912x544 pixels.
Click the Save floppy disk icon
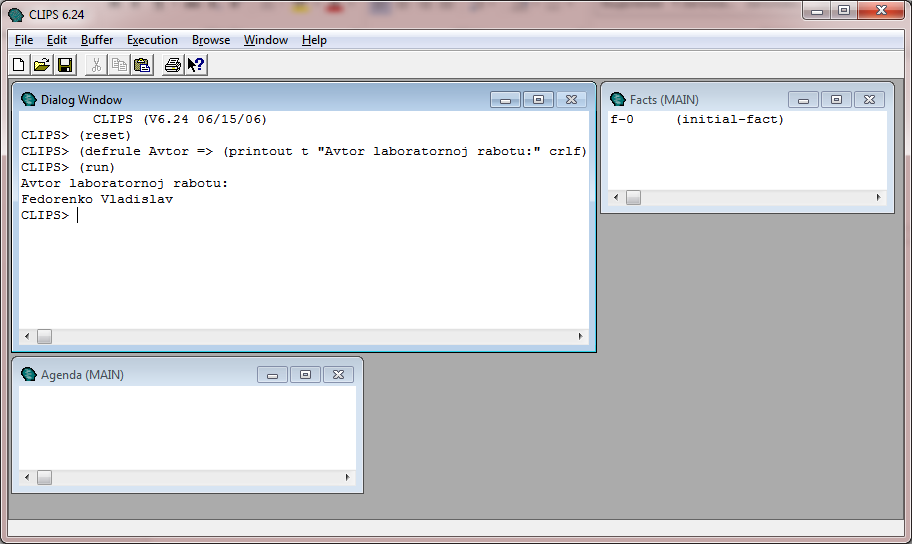[x=65, y=65]
